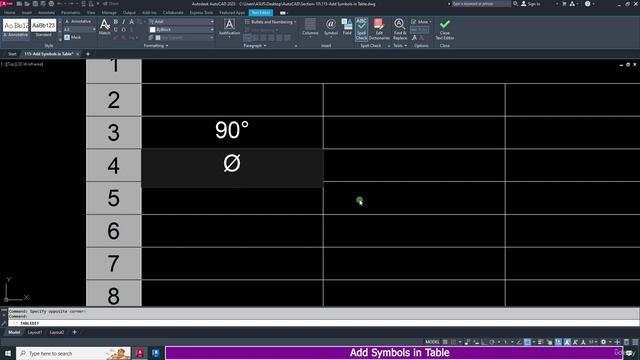The image size is (640, 360).
Task: Open the Parametric ribbon tab
Action: click(71, 13)
